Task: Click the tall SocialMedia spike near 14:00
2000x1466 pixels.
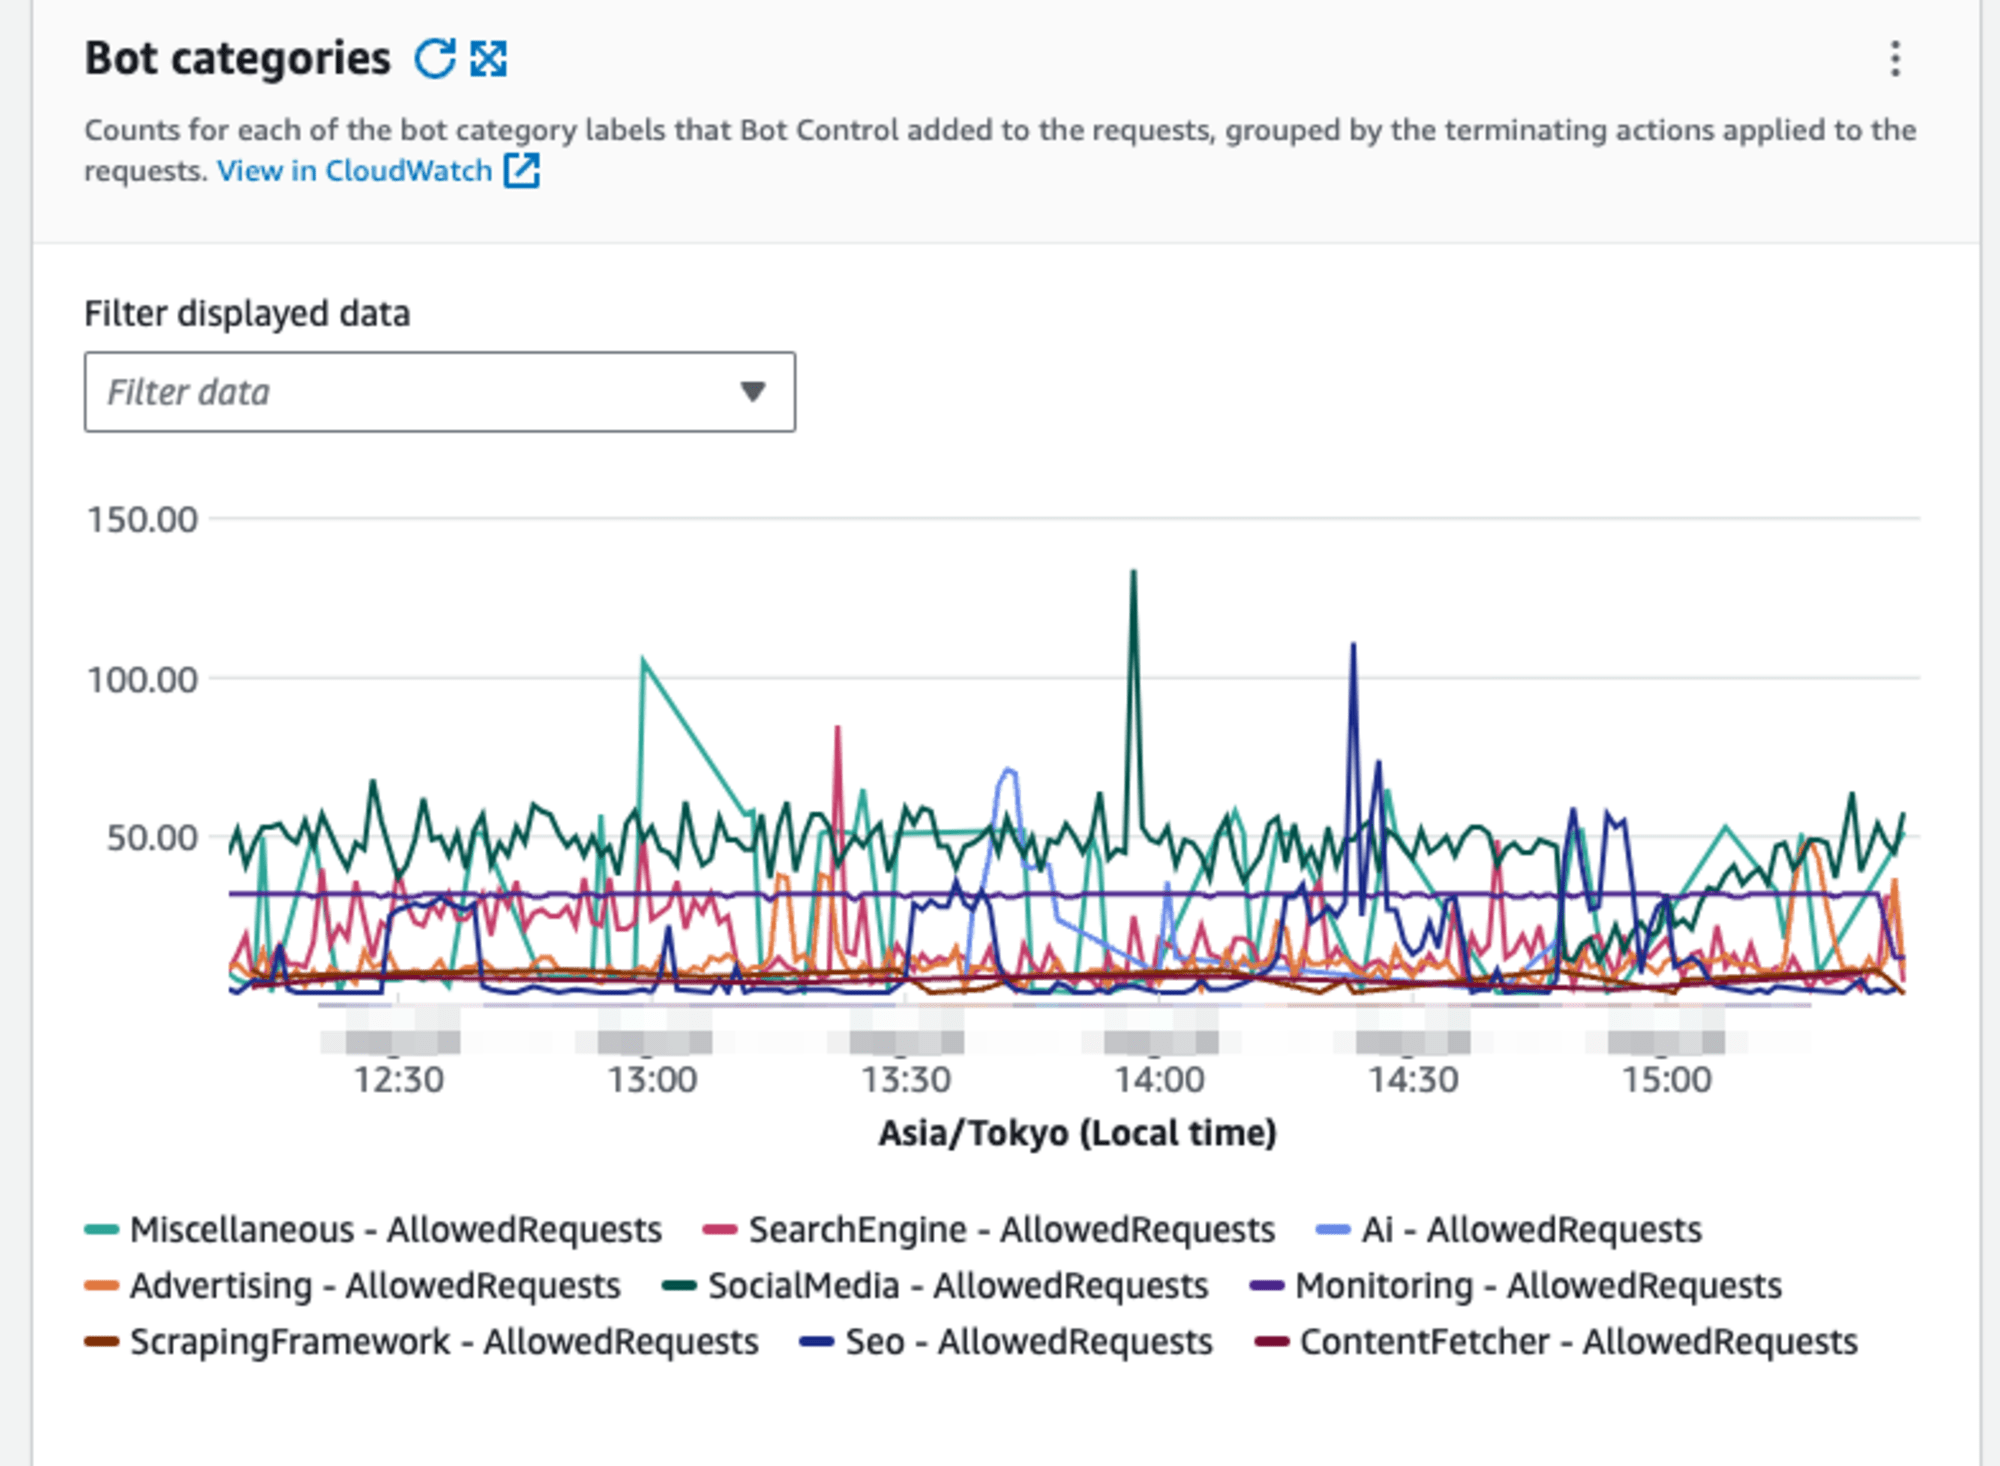Action: point(1133,574)
